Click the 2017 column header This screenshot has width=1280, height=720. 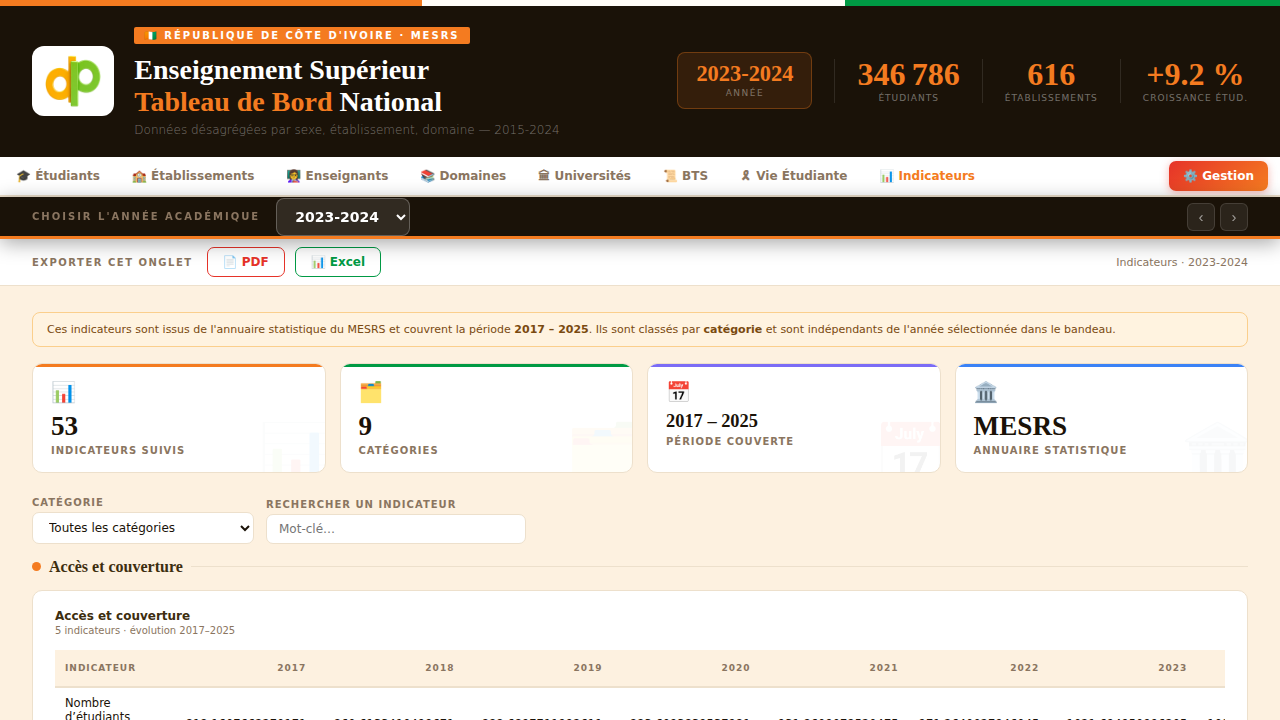pos(291,668)
